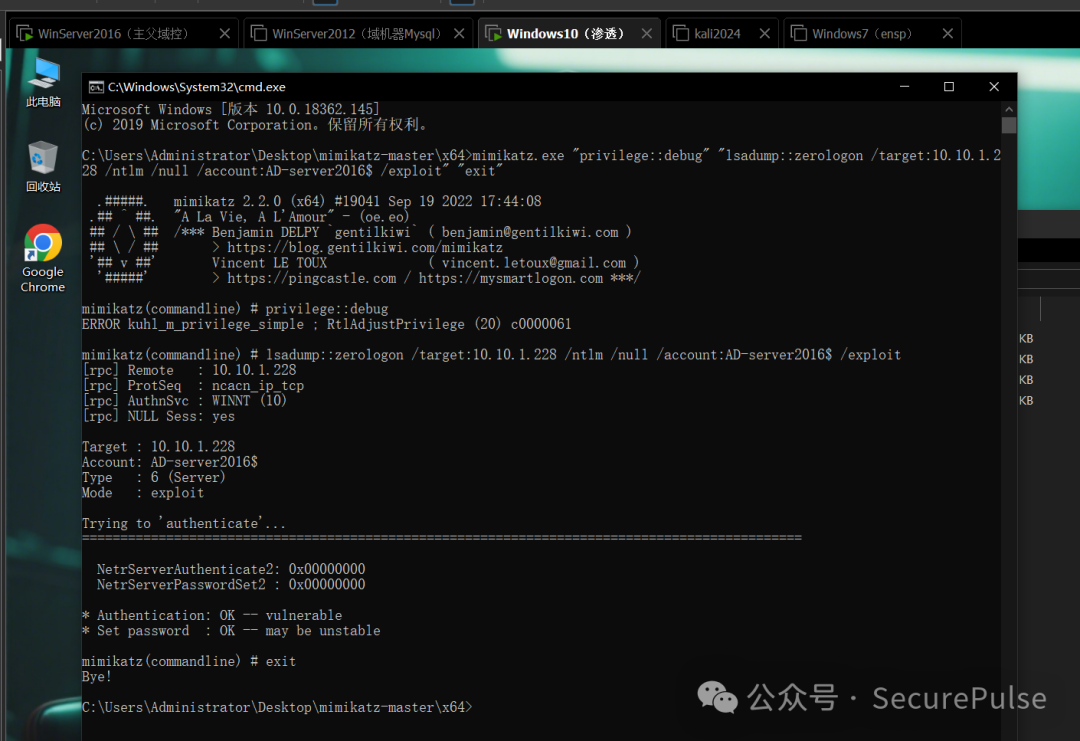
Task: Open the Windows7 ensp VM tab
Action: (x=872, y=34)
